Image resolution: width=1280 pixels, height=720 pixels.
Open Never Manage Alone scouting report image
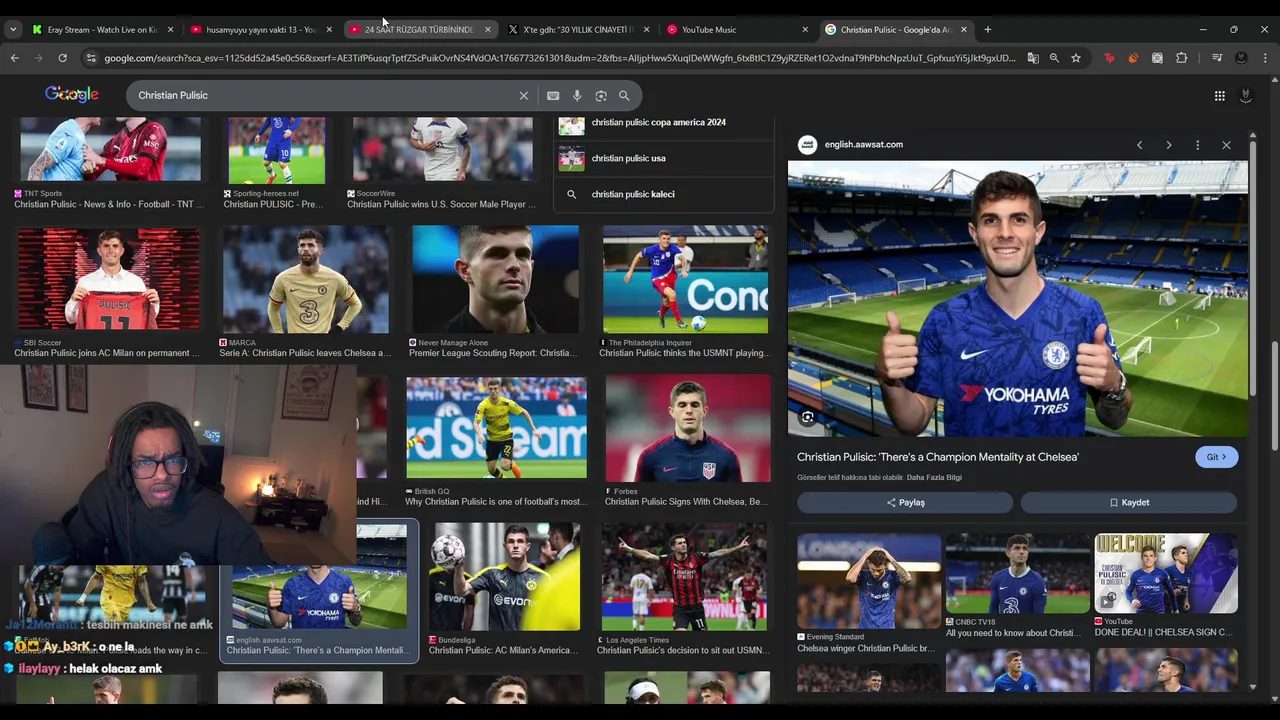point(495,279)
